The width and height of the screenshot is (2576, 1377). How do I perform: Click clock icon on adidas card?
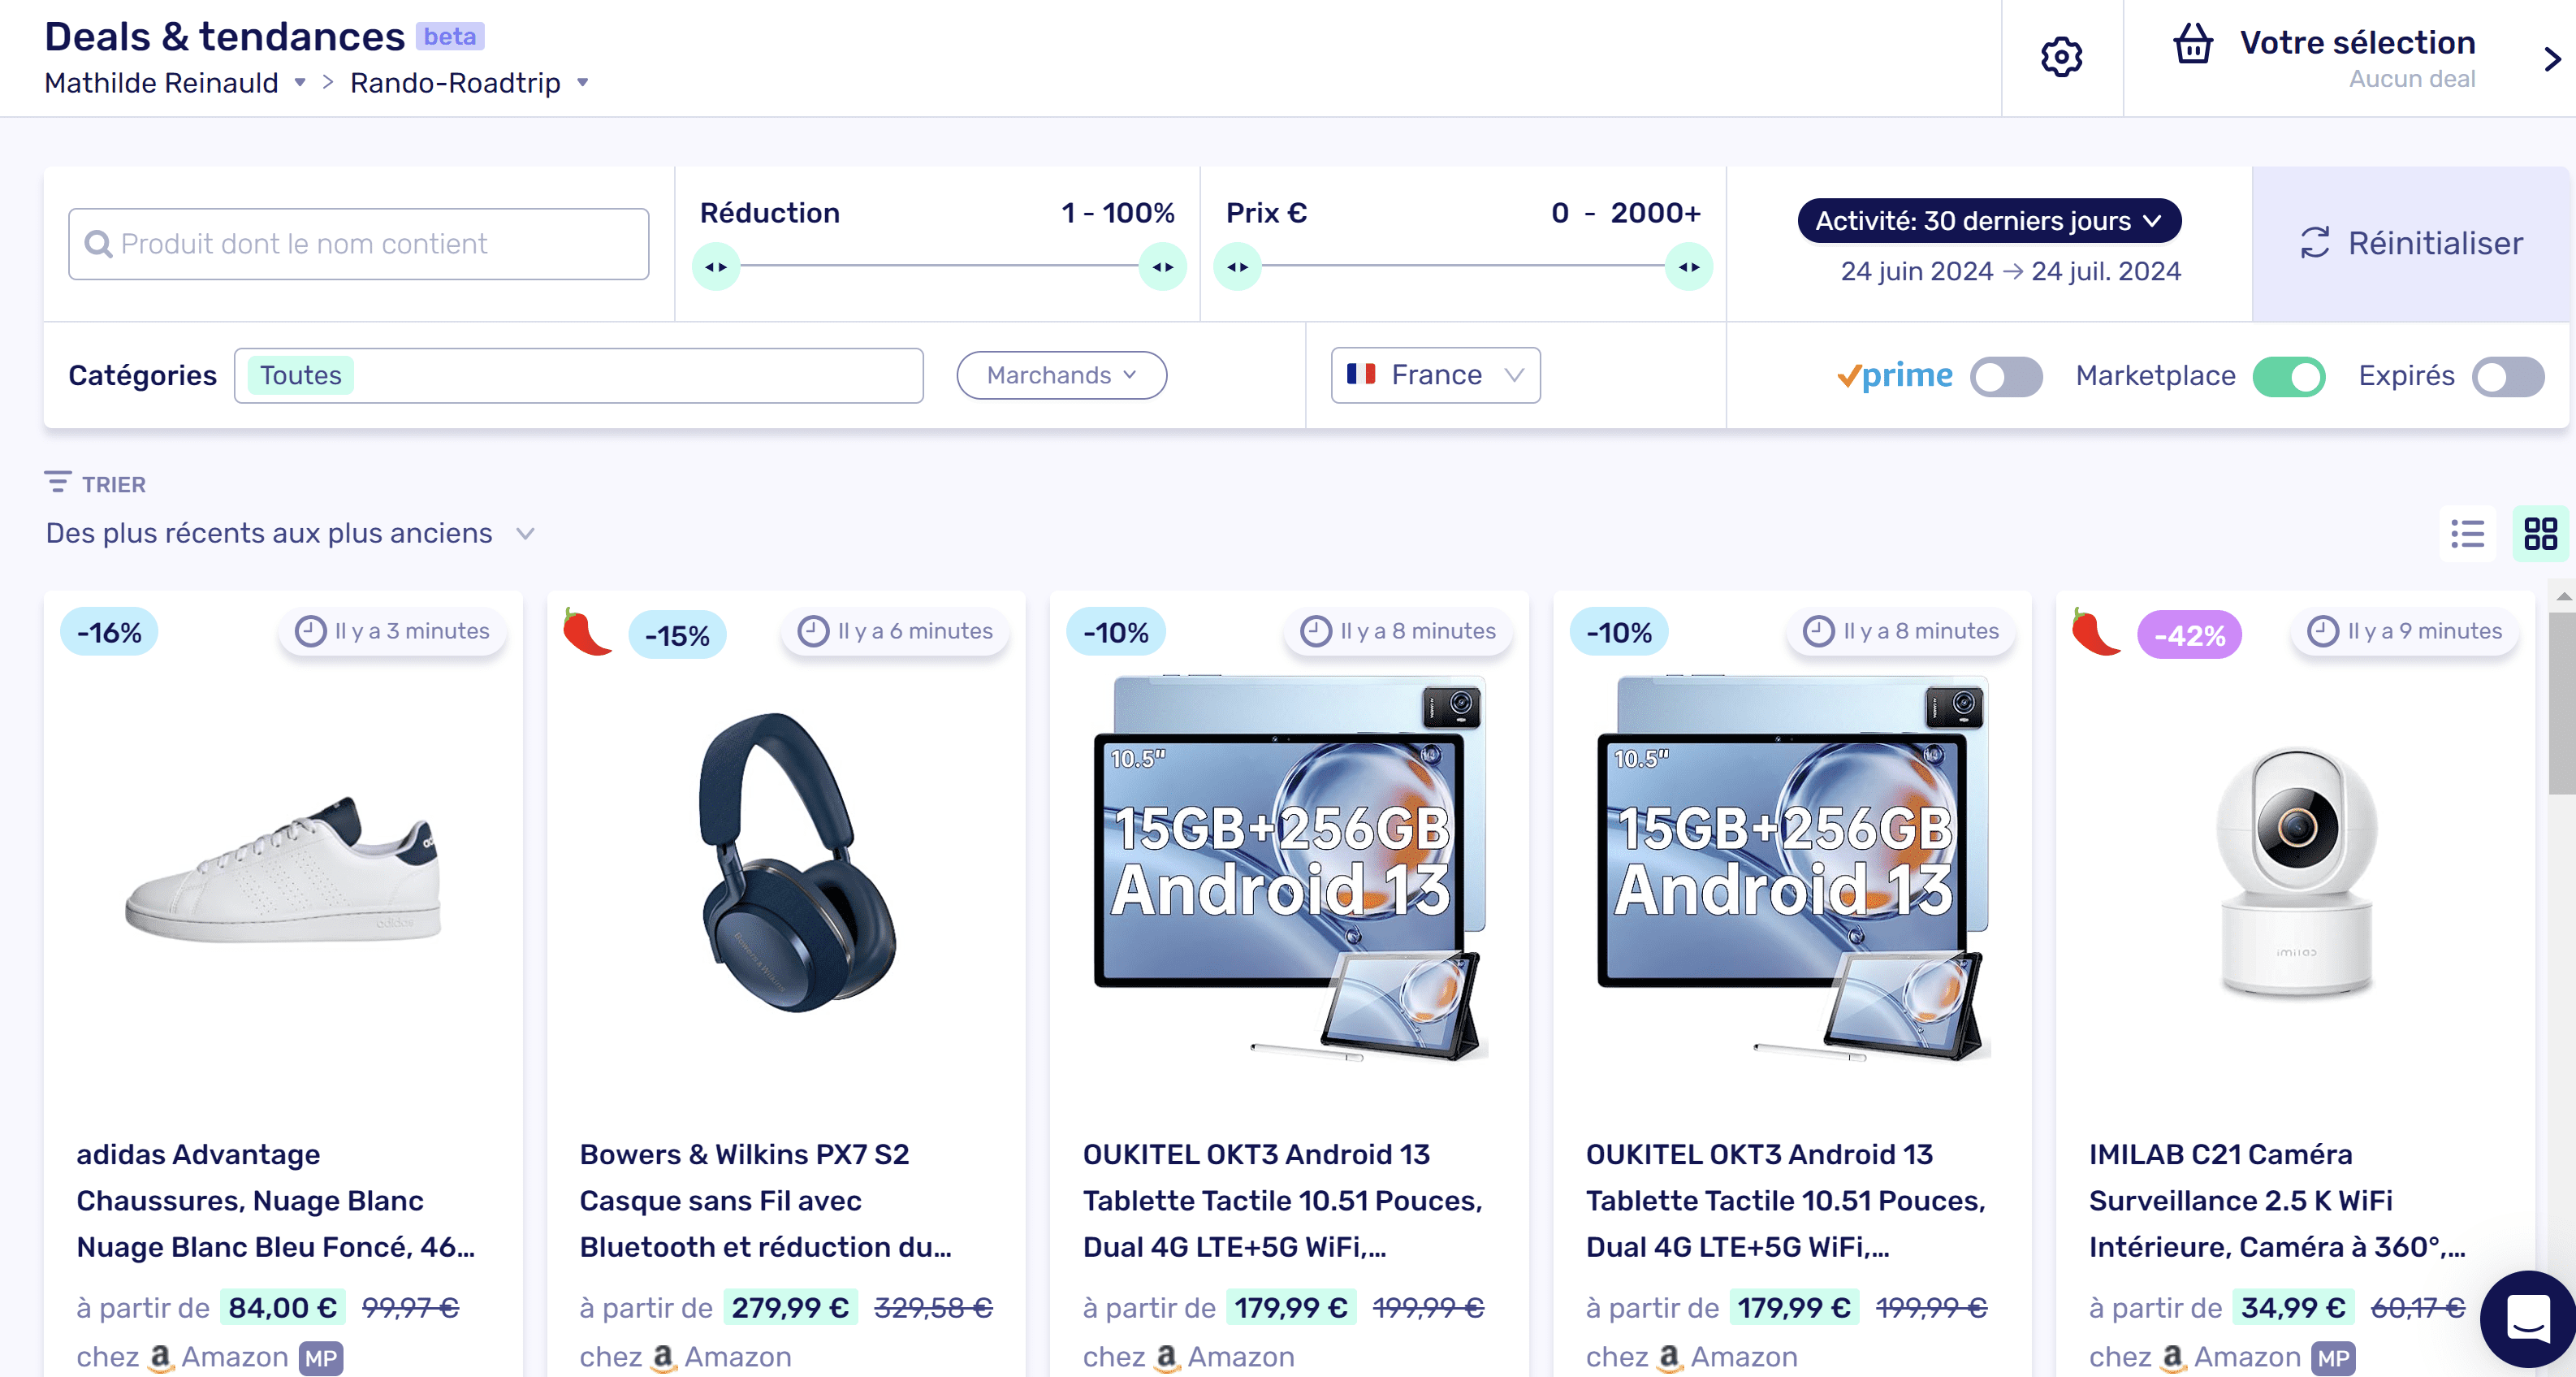(x=310, y=631)
